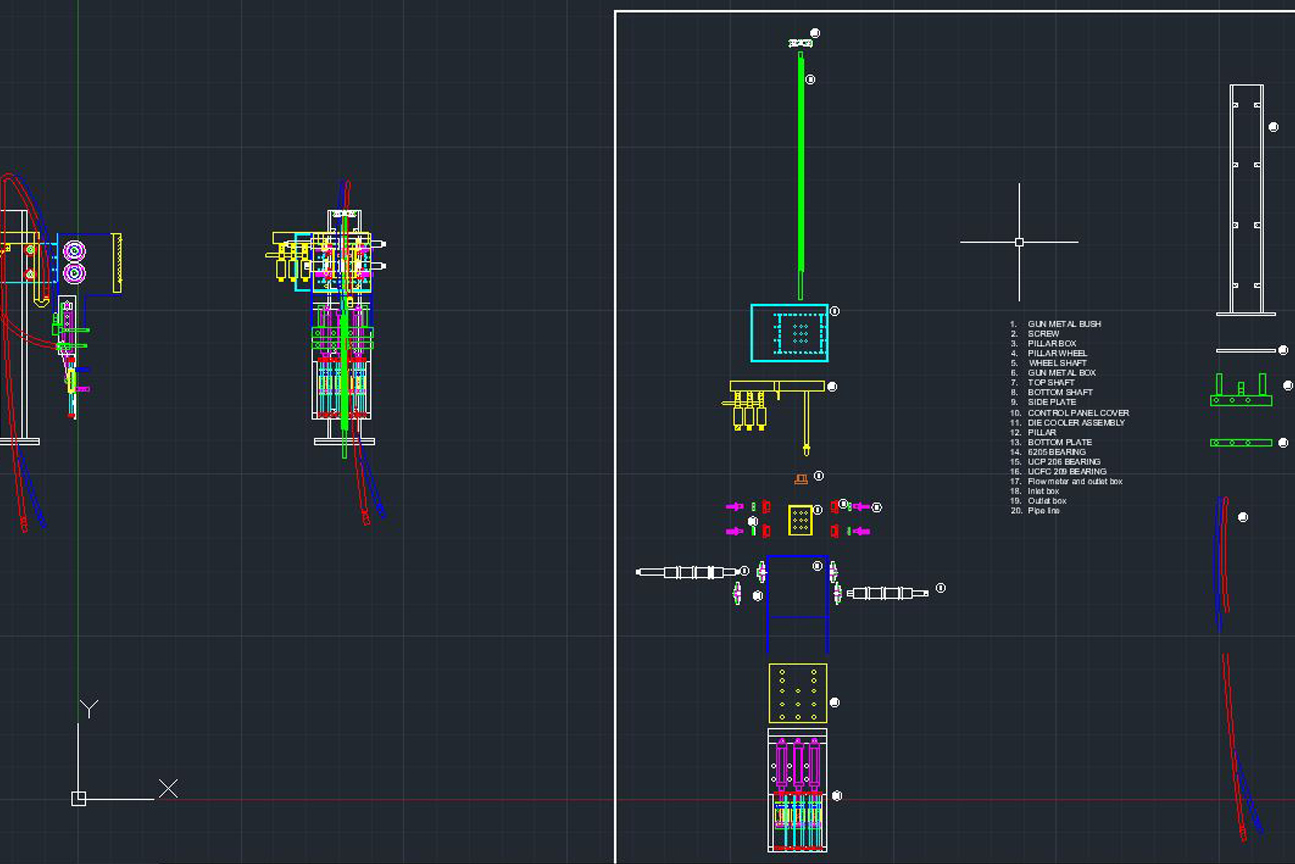
Task: Click the 'DIE COOLER ASSEMBLY' list text
Action: pyautogui.click(x=1076, y=422)
